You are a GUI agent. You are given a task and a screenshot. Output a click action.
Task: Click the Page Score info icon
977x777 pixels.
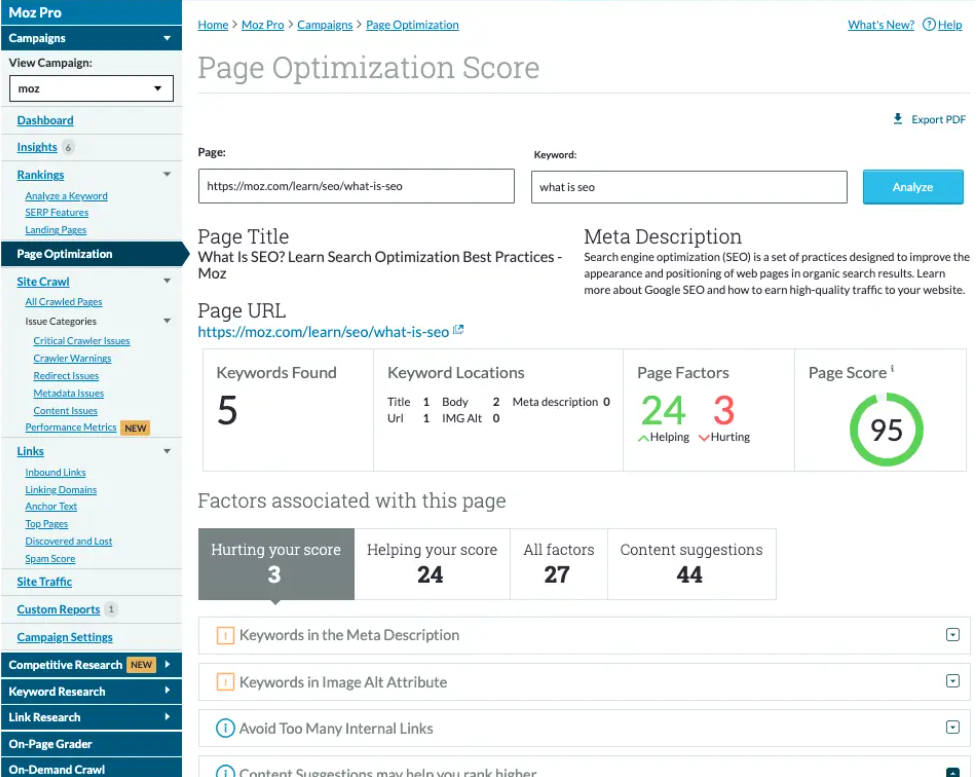click(892, 368)
